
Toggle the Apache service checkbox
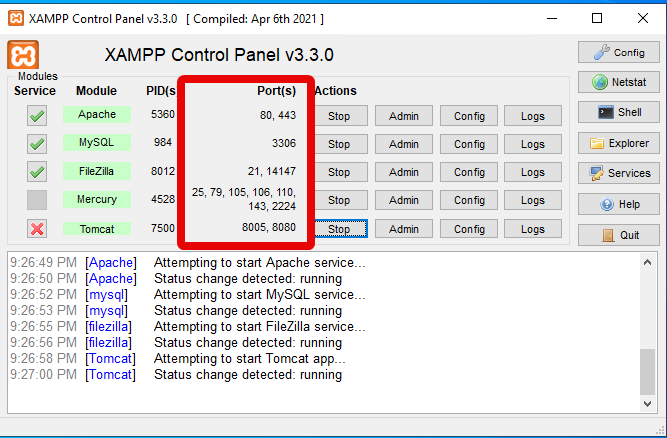(37, 116)
